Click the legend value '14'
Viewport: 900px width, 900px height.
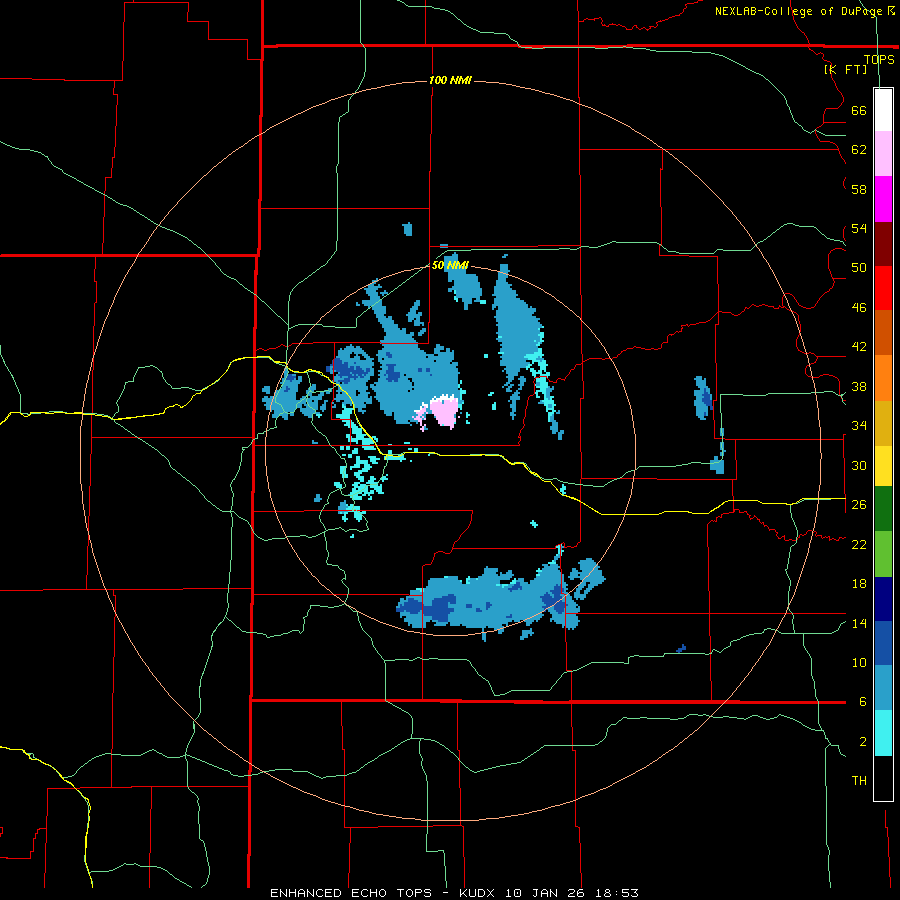click(859, 623)
